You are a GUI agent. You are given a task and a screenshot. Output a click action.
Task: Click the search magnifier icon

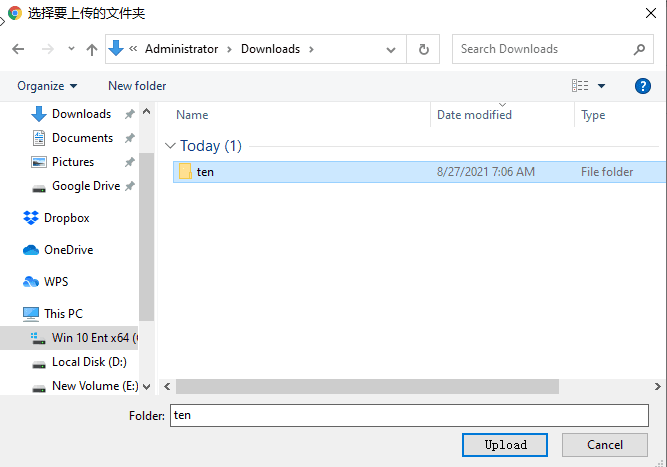[639, 49]
